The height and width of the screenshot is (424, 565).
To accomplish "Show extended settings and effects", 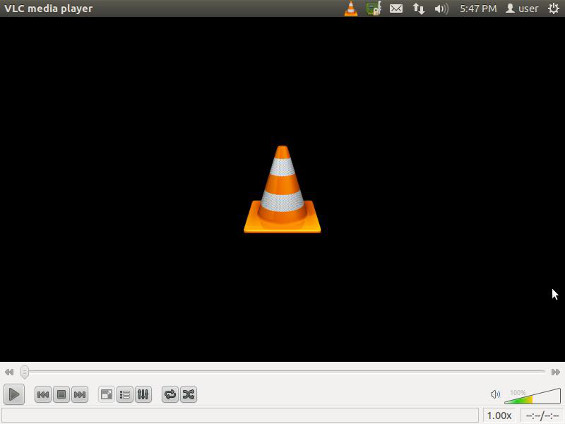I will point(143,395).
